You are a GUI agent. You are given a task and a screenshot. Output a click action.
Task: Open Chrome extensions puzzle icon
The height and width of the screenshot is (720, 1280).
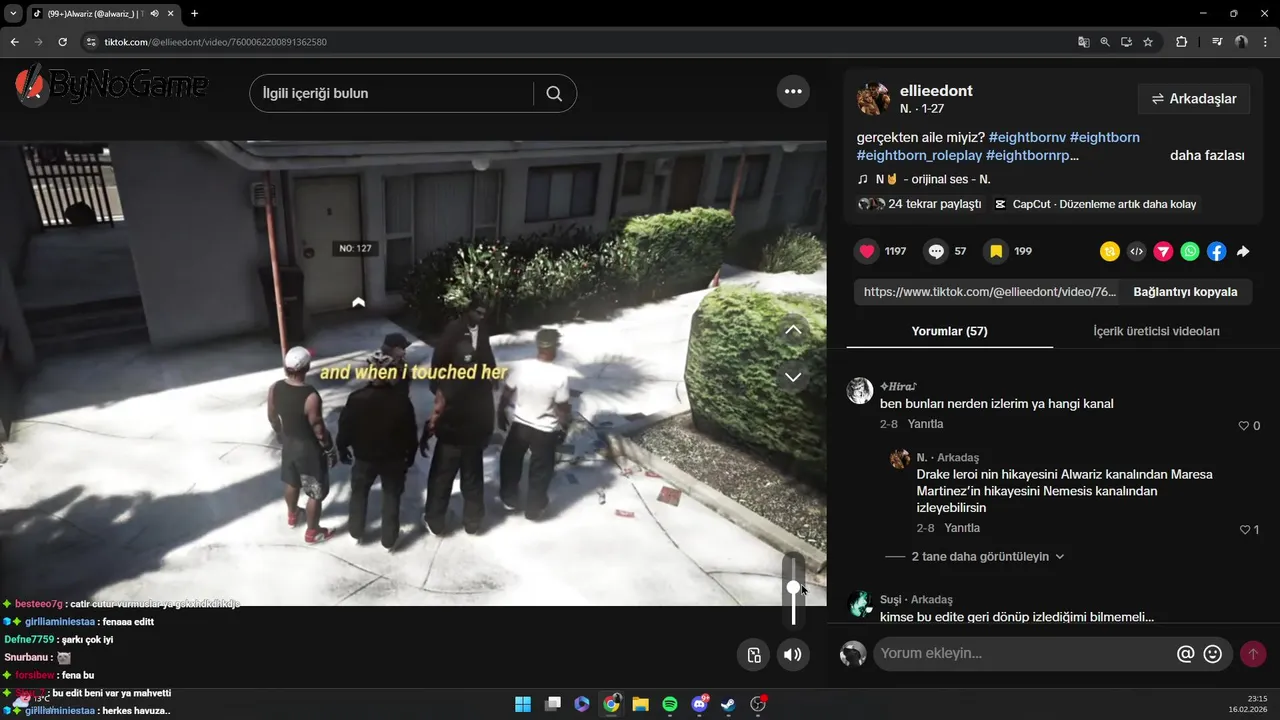[1181, 42]
